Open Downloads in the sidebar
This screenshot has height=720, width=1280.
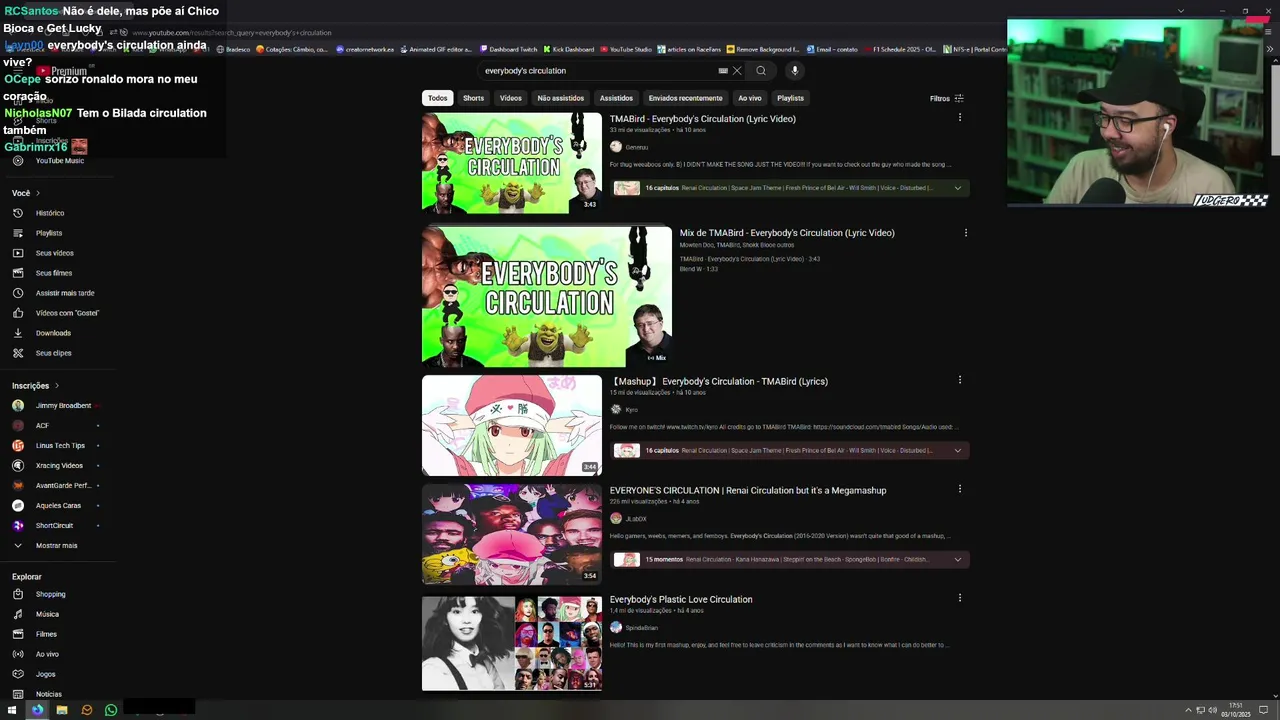(53, 333)
